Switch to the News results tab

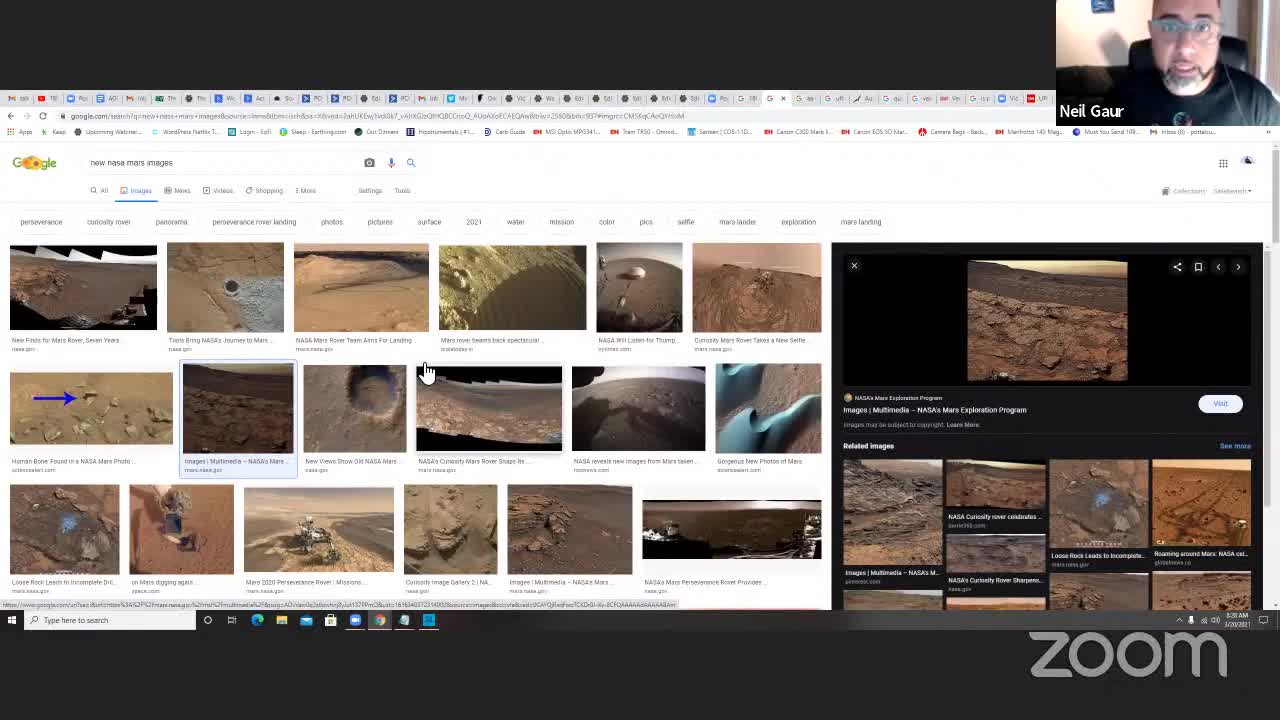click(178, 191)
